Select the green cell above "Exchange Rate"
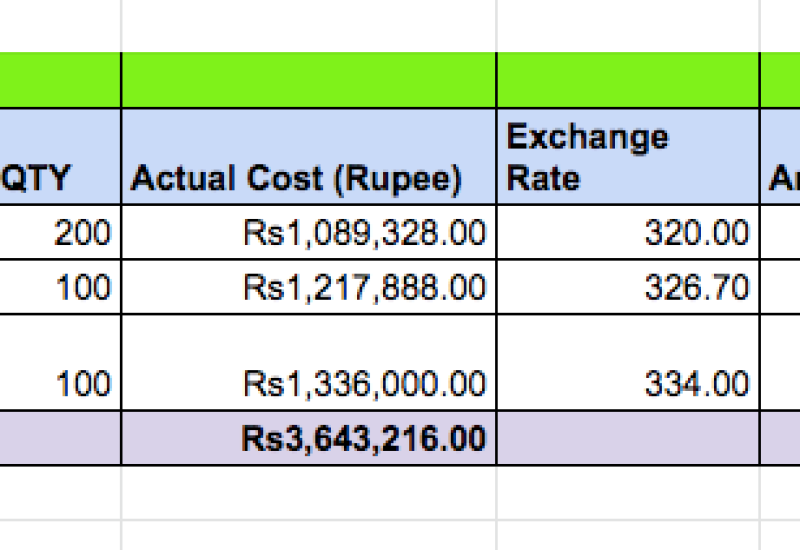This screenshot has width=800, height=550. (x=627, y=80)
